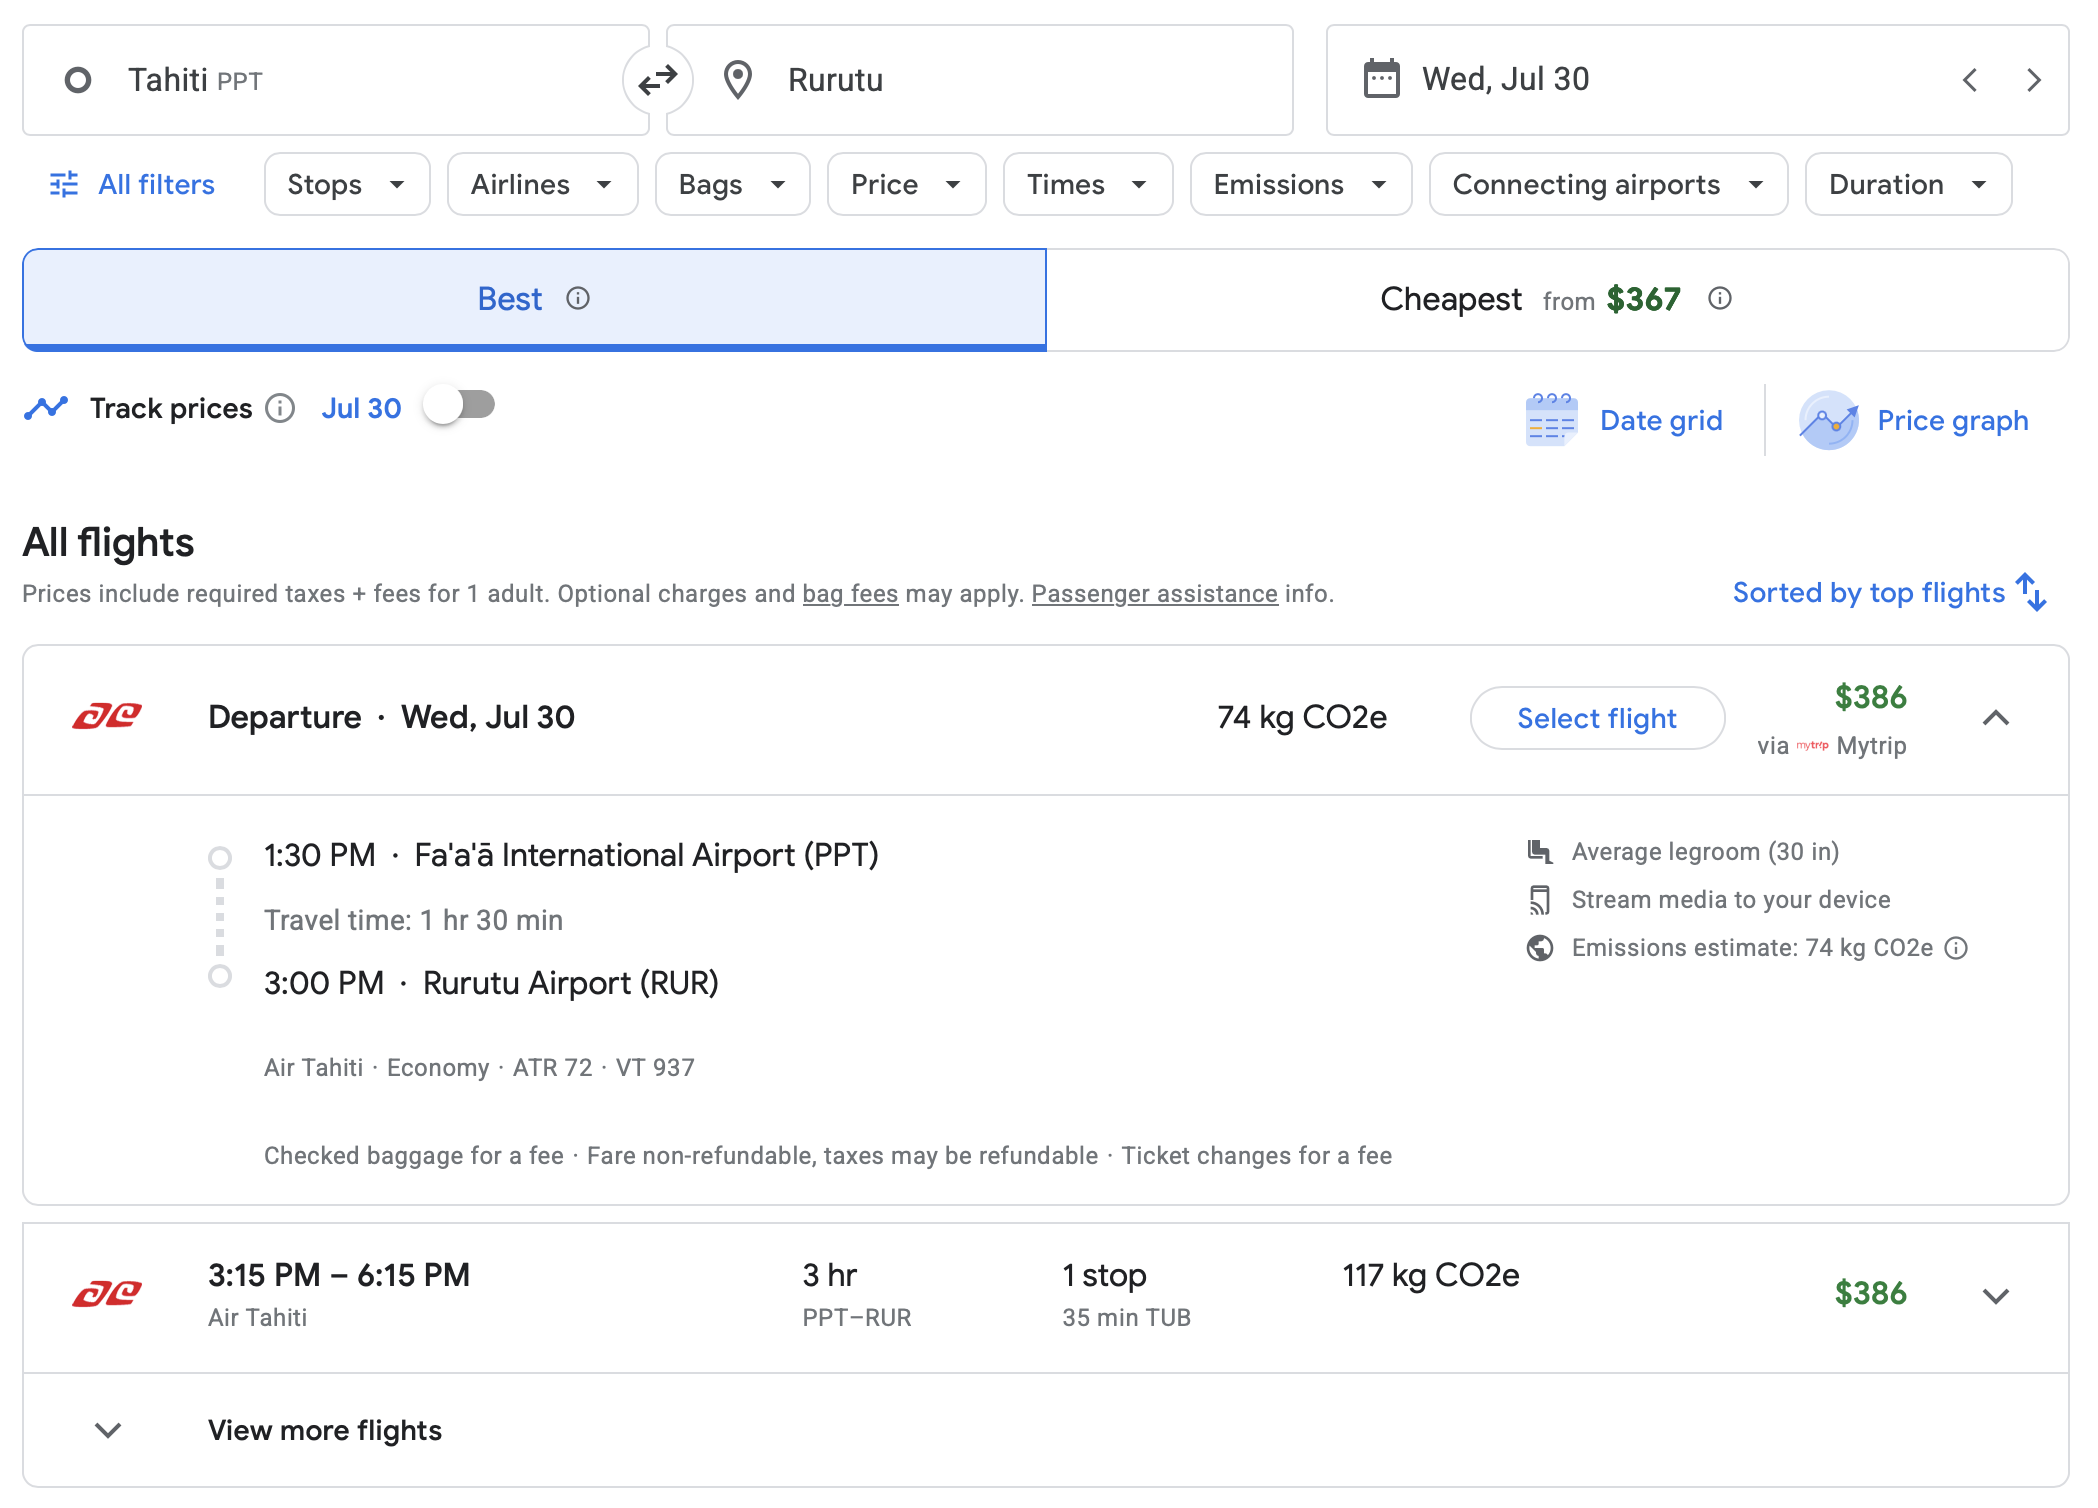2098x1508 pixels.
Task: Open the Airlines filter dropdown
Action: point(542,184)
